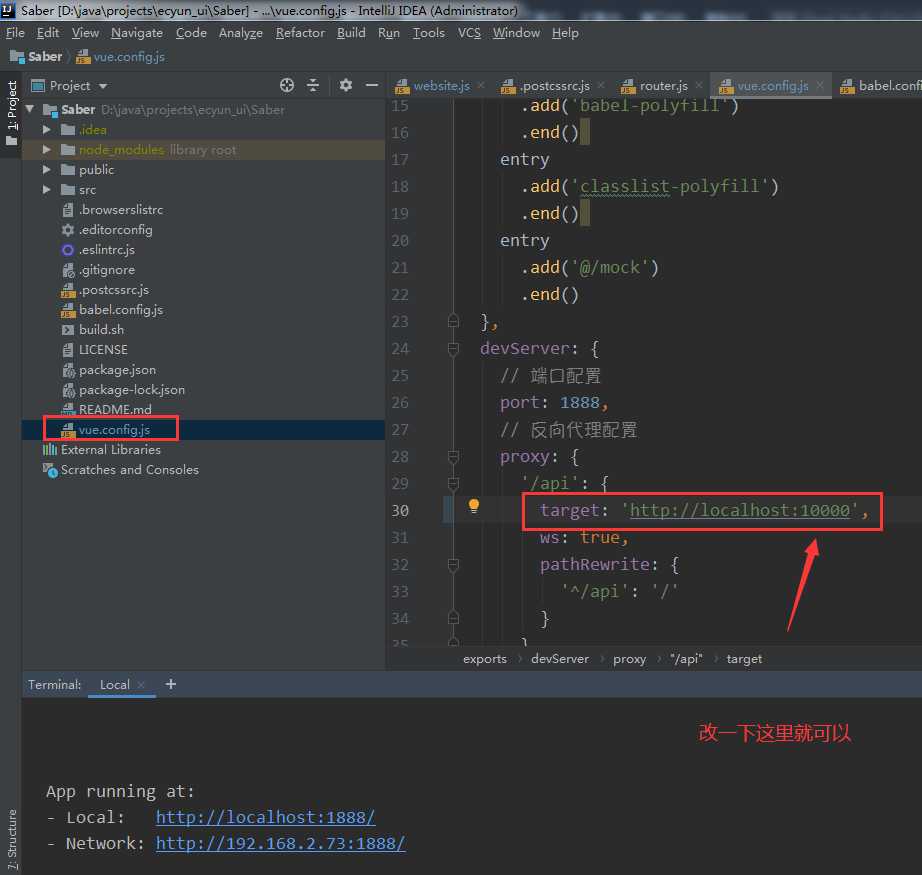Click the .eslintrc.js file icon

[x=68, y=250]
